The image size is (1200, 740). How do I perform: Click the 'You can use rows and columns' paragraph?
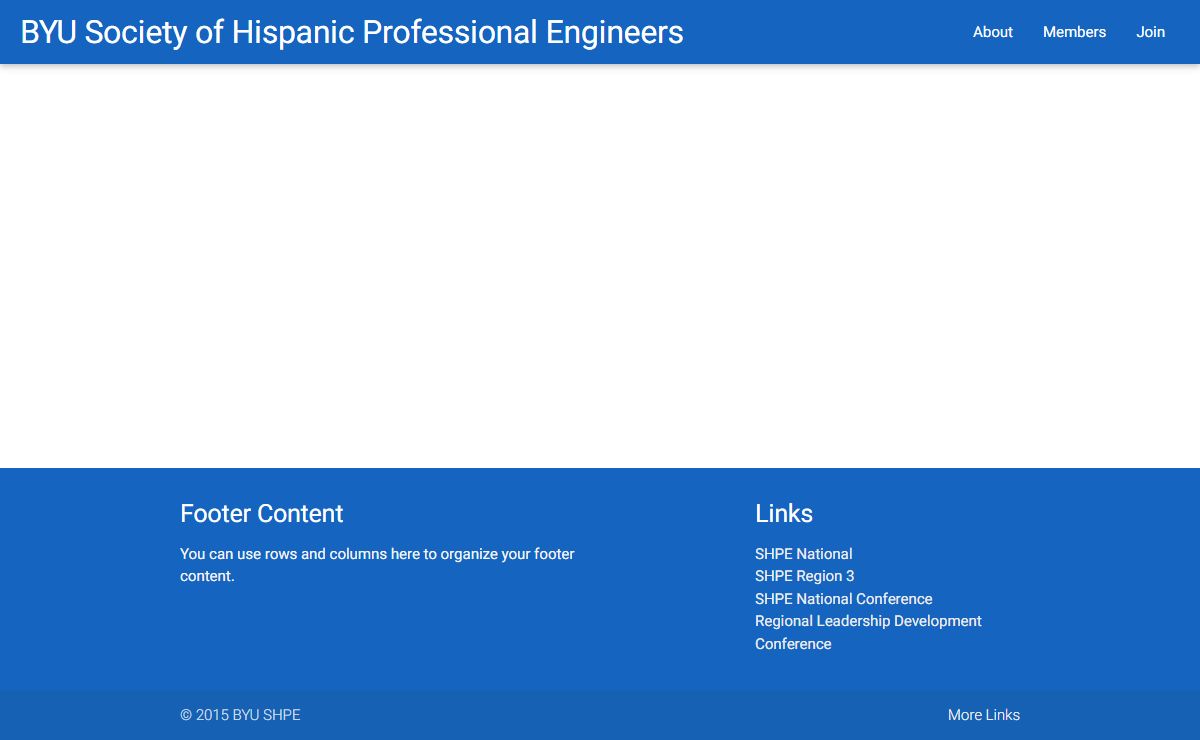(x=377, y=565)
